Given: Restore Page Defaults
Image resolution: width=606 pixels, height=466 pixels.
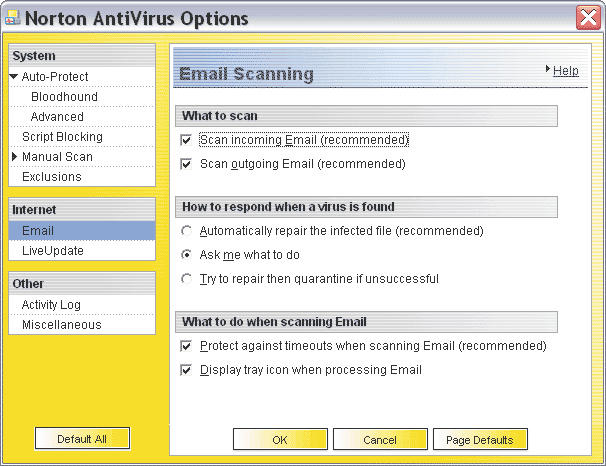Looking at the screenshot, I should click(x=480, y=439).
